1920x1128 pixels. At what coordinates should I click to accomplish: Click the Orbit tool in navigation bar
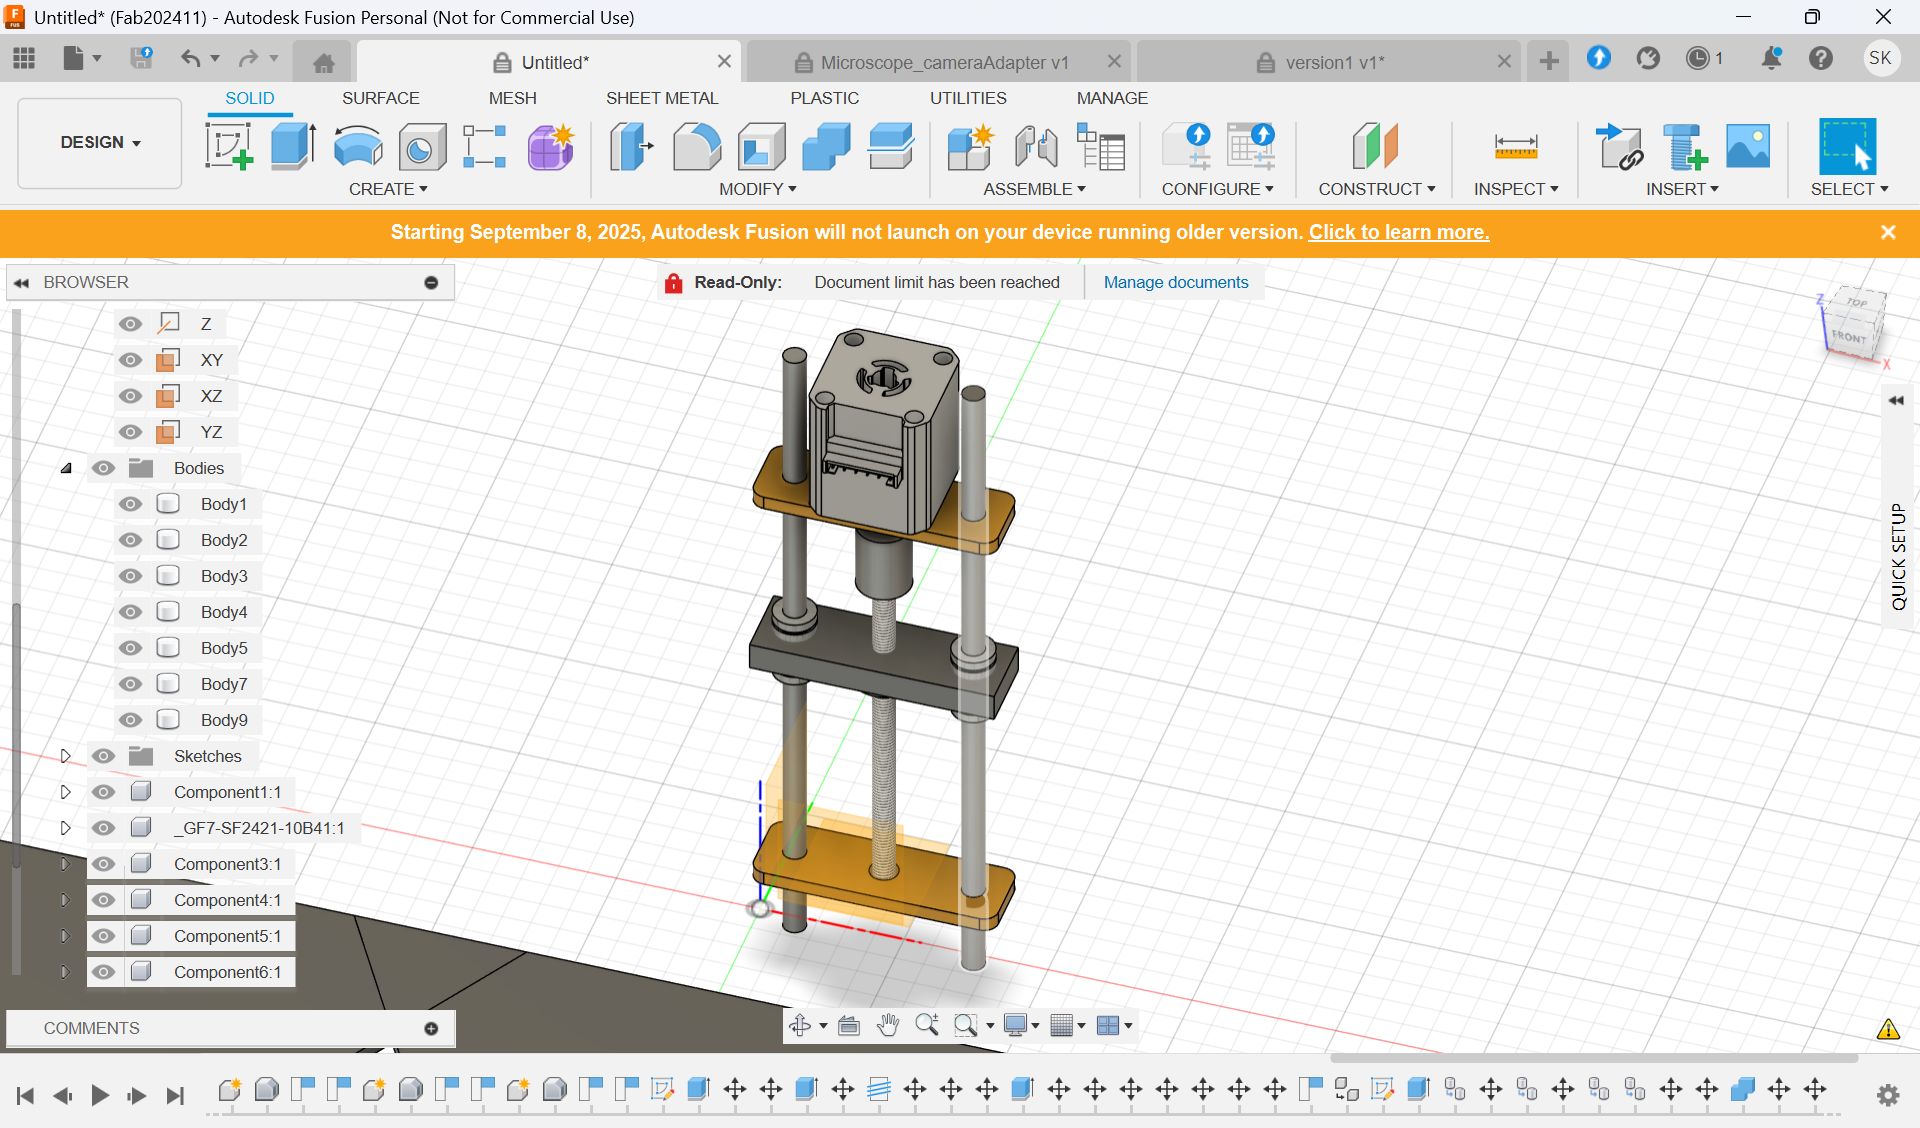800,1025
